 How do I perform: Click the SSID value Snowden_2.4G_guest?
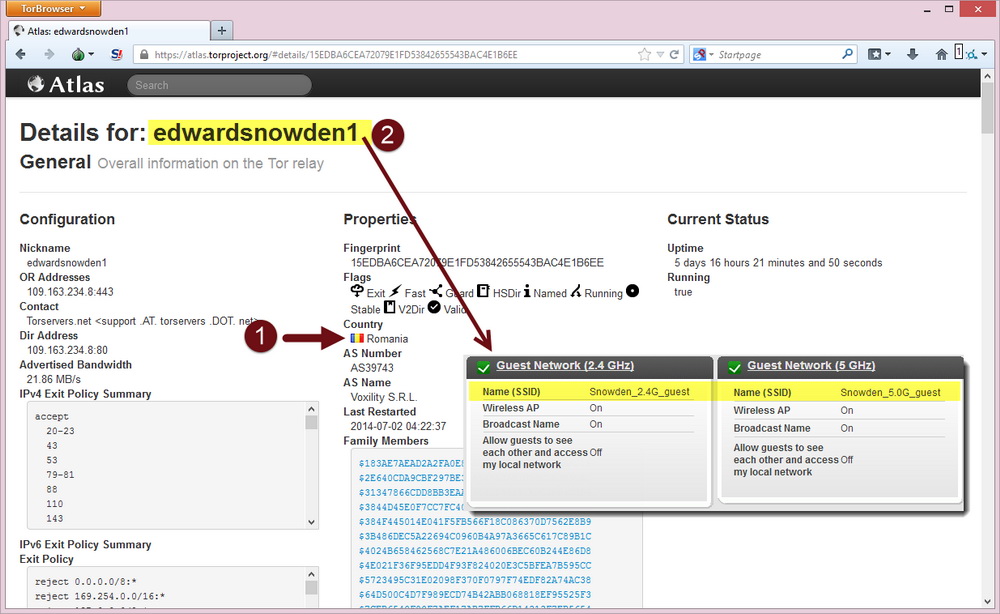[639, 392]
